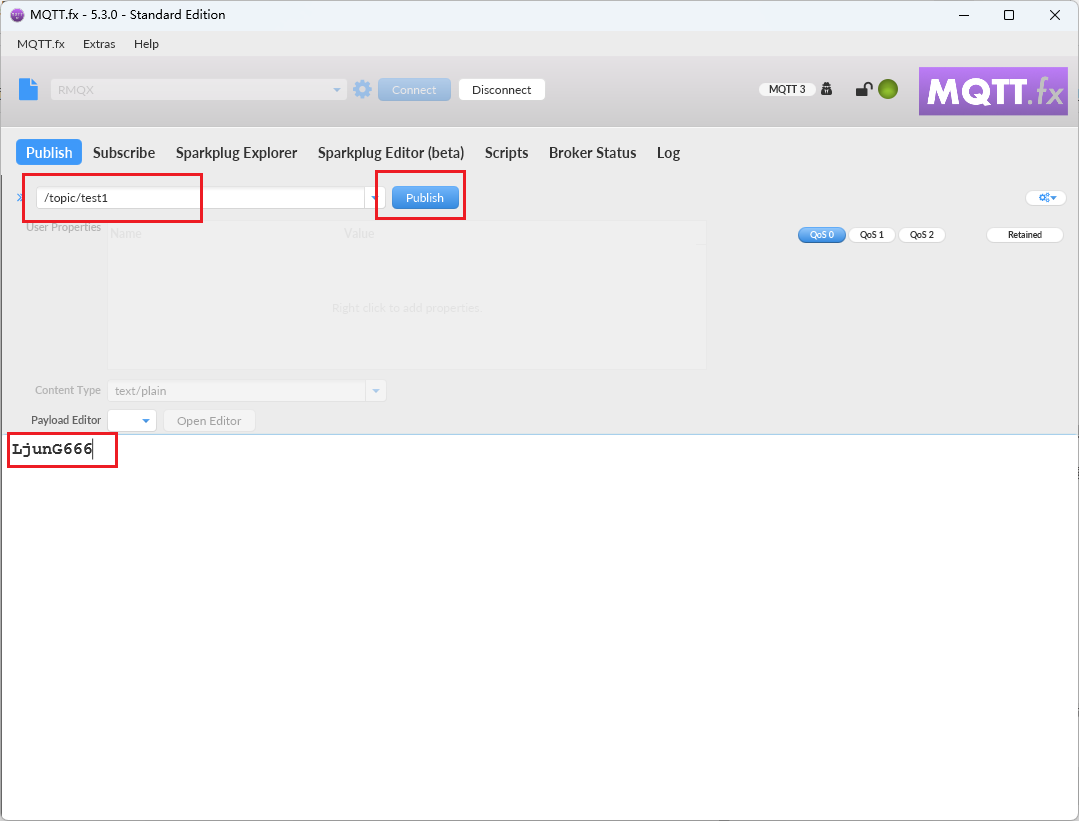The width and height of the screenshot is (1079, 821).
Task: Click the User Properties label
Action: click(x=63, y=227)
